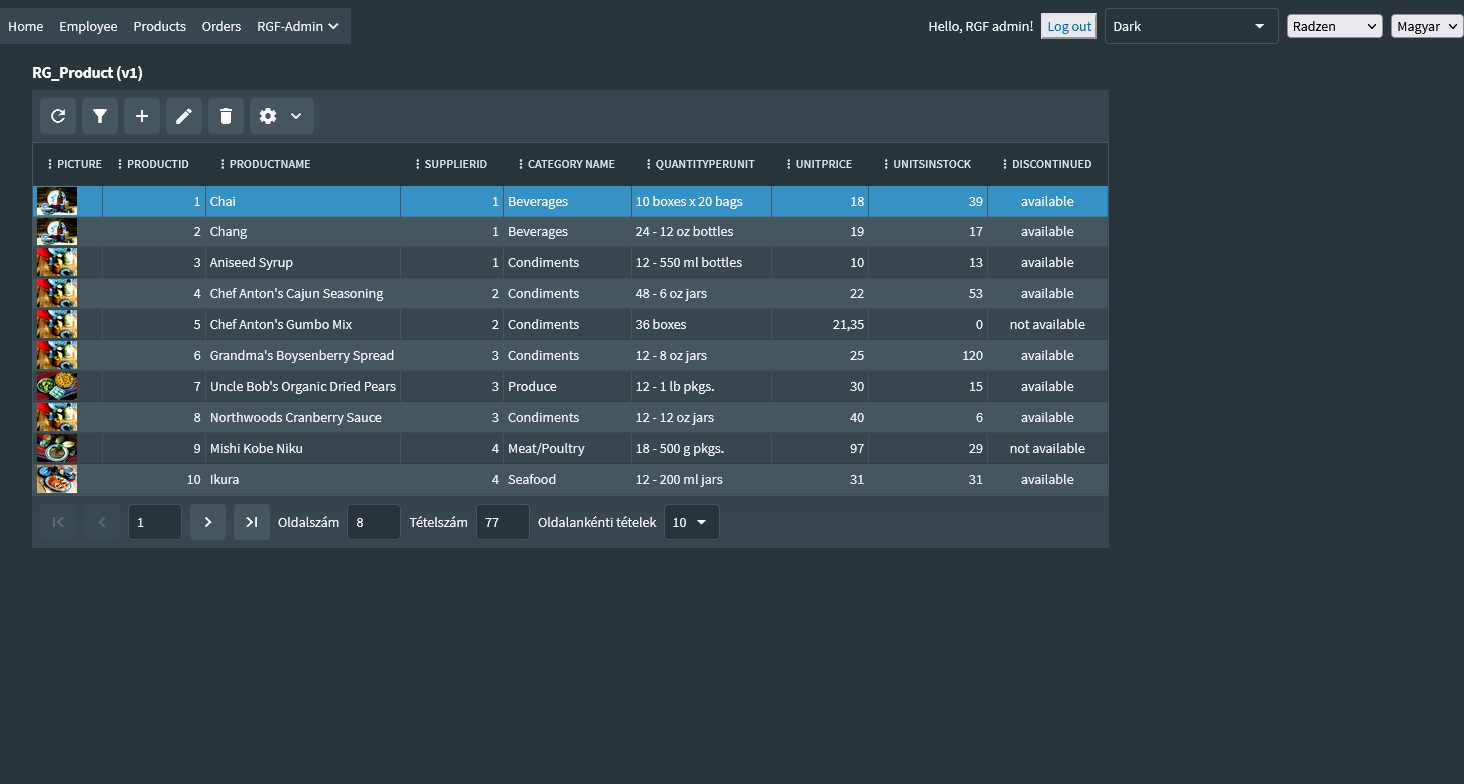Go to next page using arrow icon
This screenshot has height=784, width=1464.
(x=208, y=522)
